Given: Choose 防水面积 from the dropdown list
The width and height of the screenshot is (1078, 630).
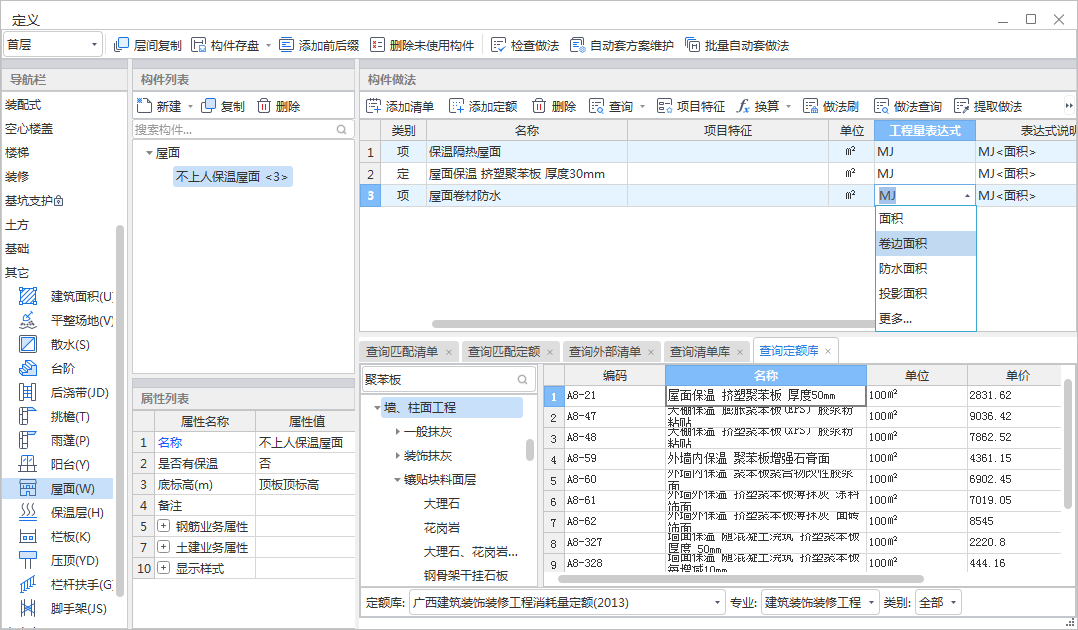Looking at the screenshot, I should [x=925, y=268].
